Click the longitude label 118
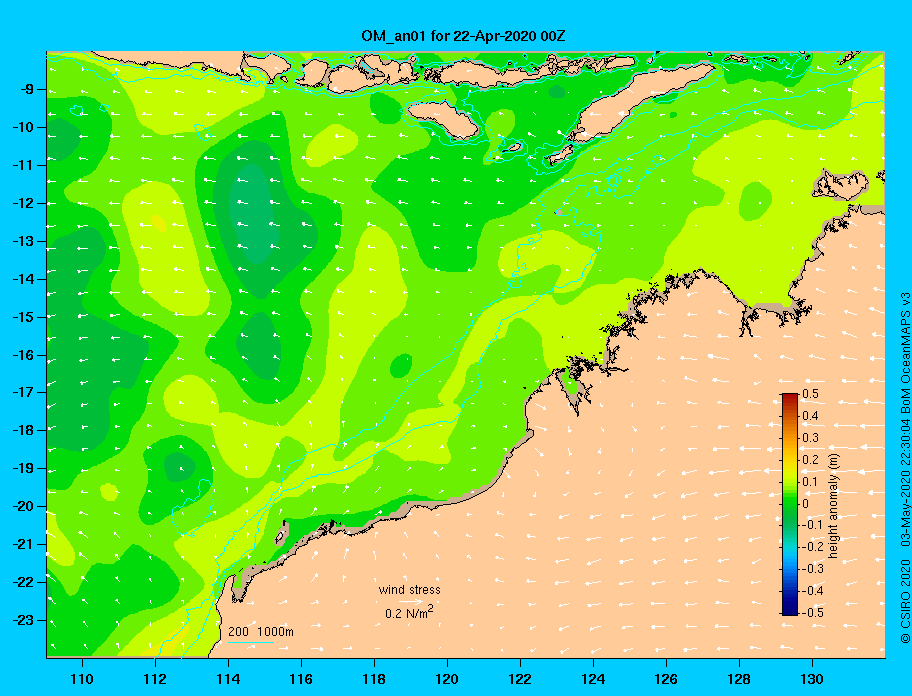Viewport: 912px width, 696px height. pos(374,679)
